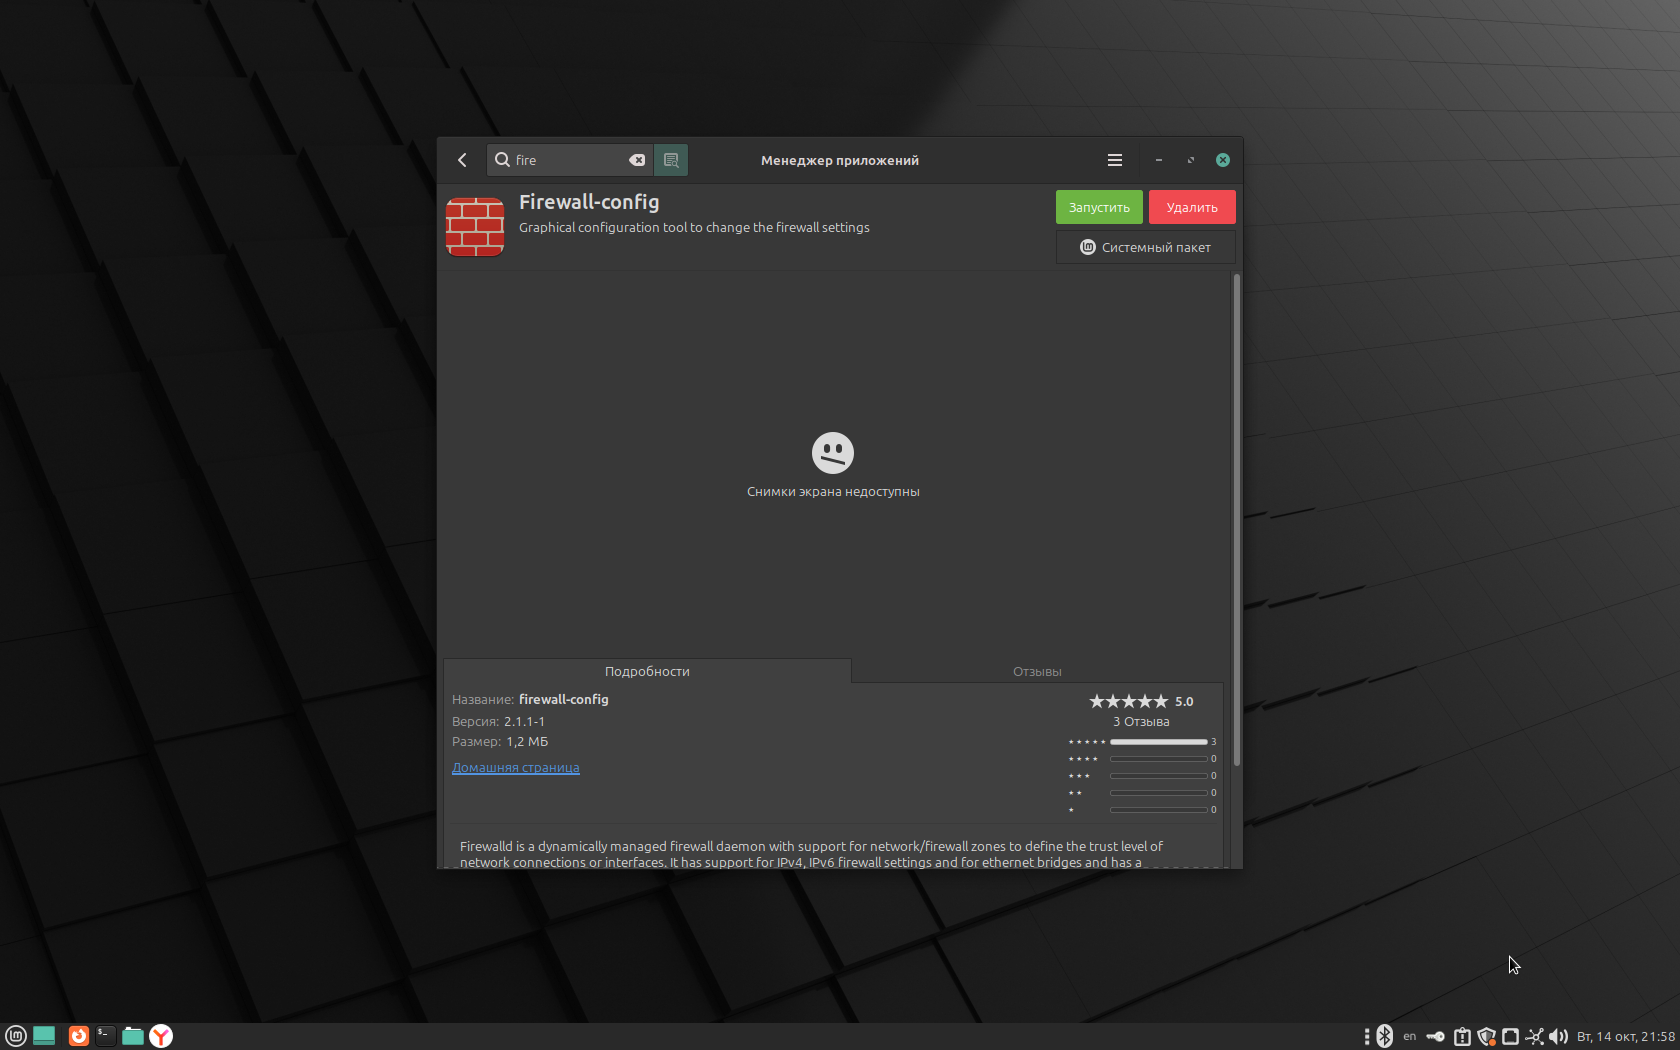Toggle the search-in-description button
Screen dimensions: 1680x1050
click(x=671, y=160)
